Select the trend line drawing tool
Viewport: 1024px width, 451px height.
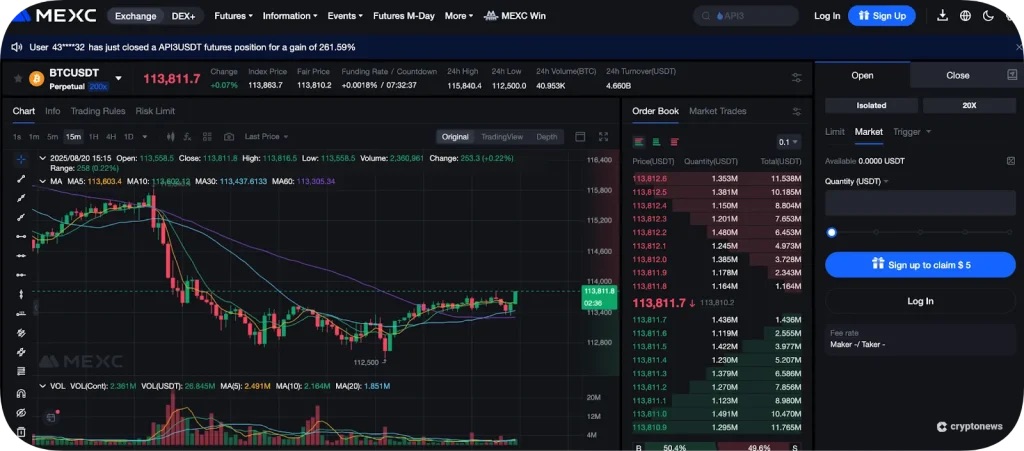21,178
